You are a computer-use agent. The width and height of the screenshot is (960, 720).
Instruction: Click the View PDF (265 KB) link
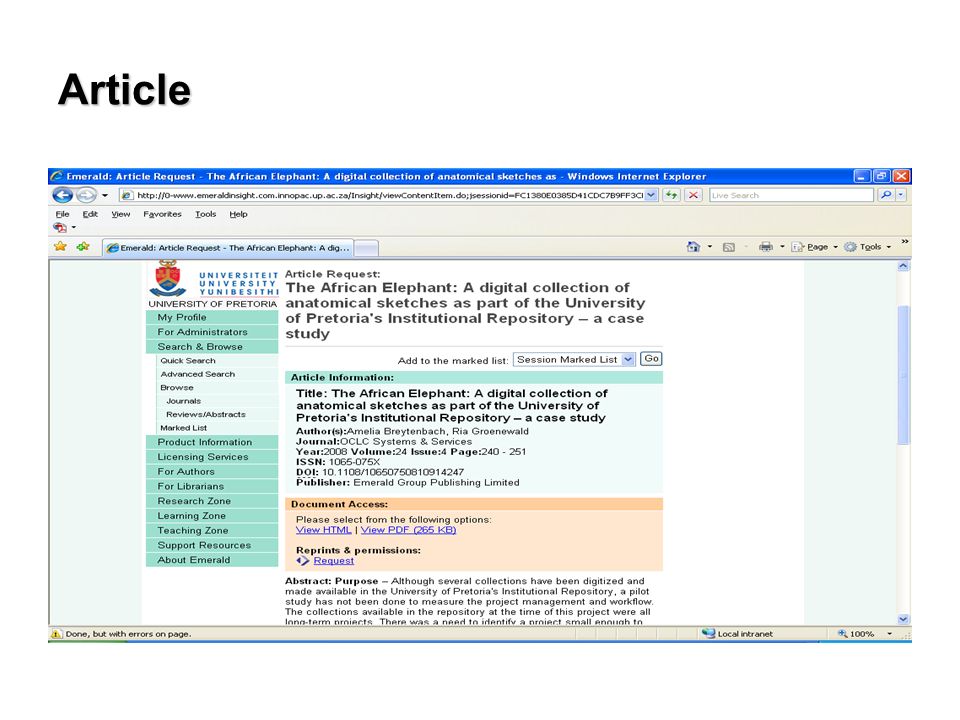[408, 530]
